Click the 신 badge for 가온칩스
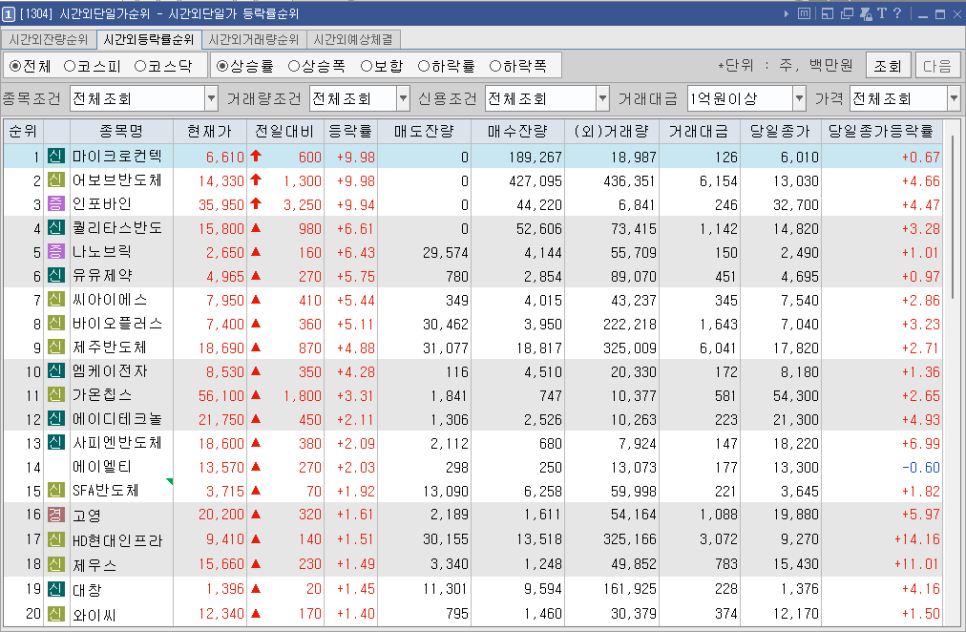Screen dimensions: 966x632 pyautogui.click(x=56, y=394)
